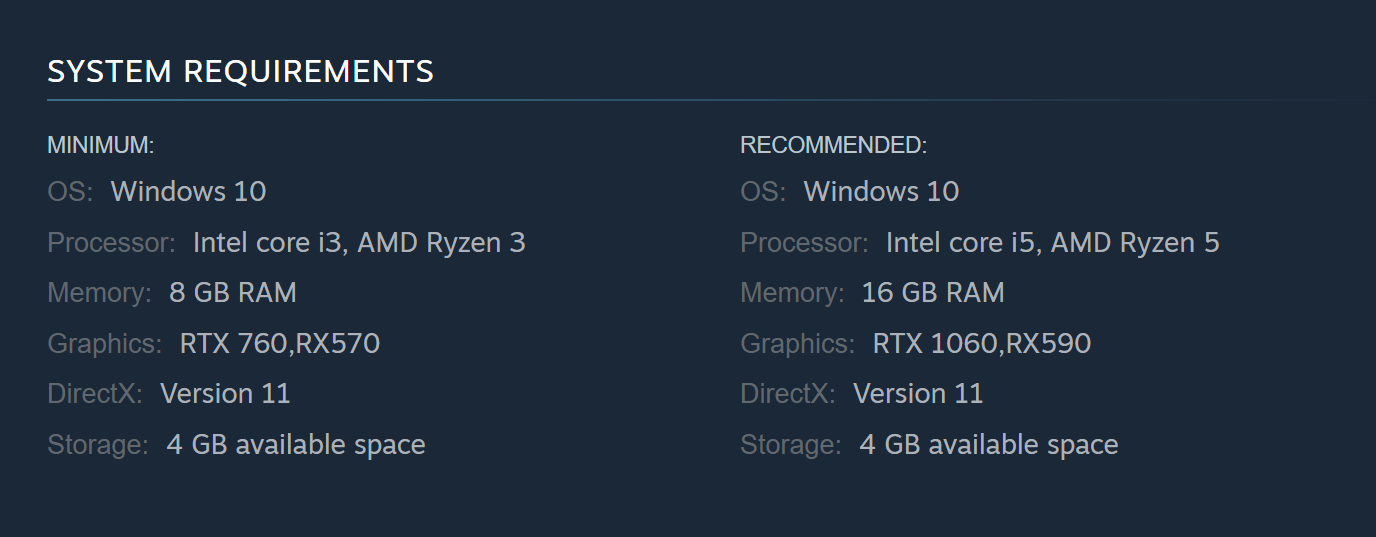Image resolution: width=1376 pixels, height=537 pixels.
Task: Click Intel core i3, AMD Ryzen 3 text
Action: point(359,243)
